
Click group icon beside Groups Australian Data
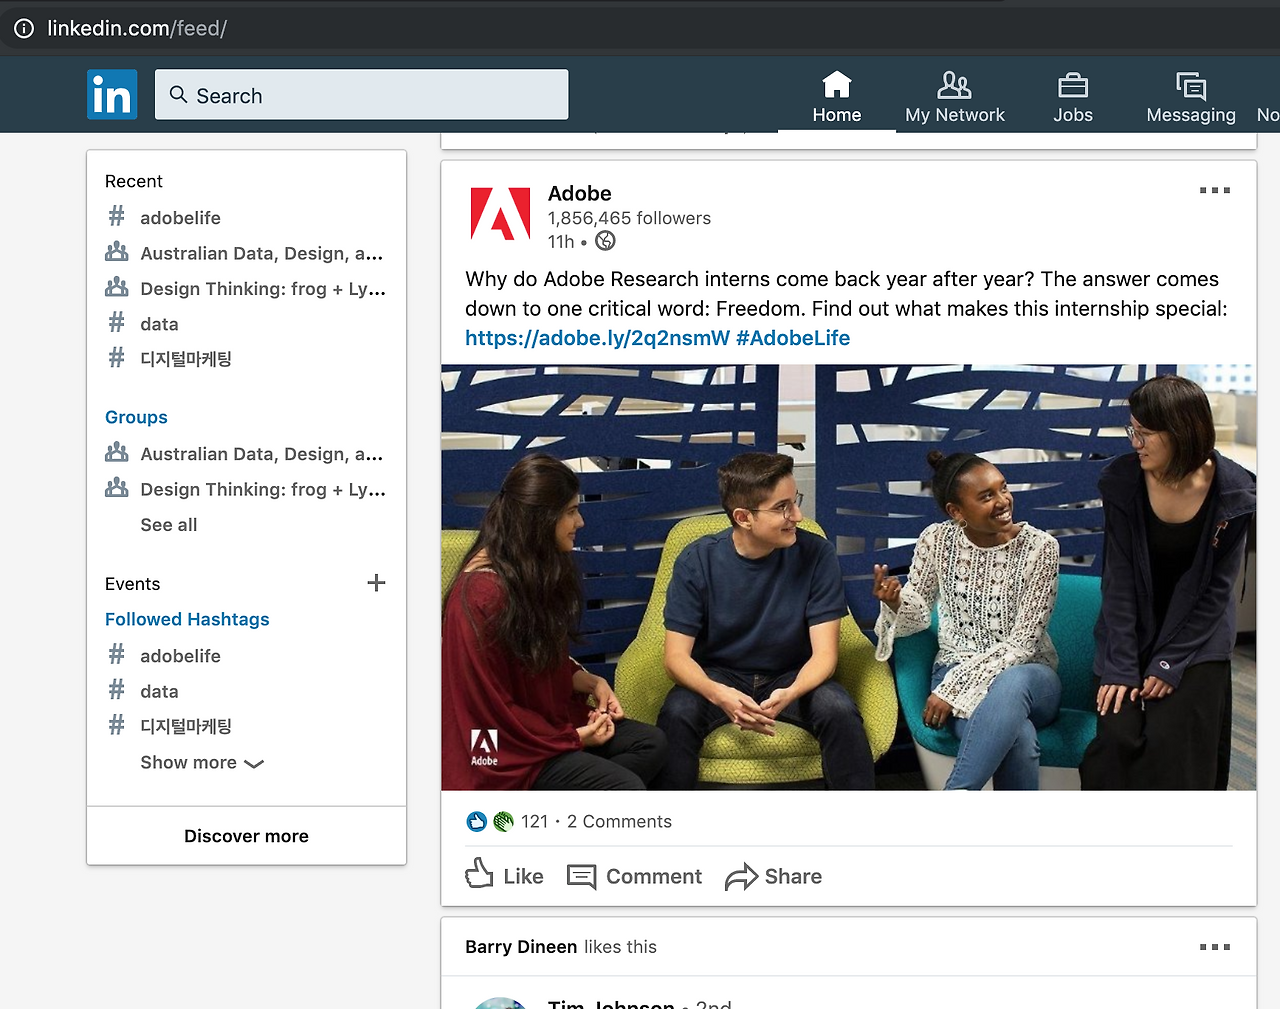pos(117,453)
